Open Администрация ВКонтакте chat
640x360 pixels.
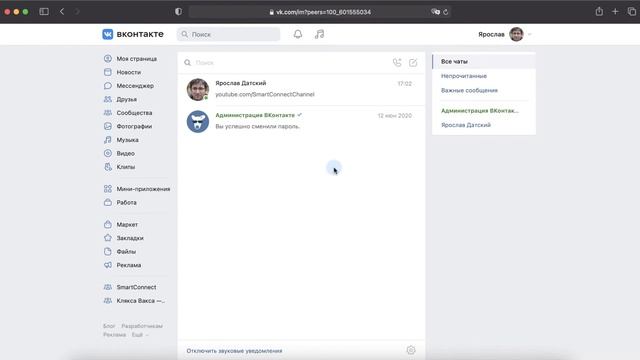pos(301,121)
